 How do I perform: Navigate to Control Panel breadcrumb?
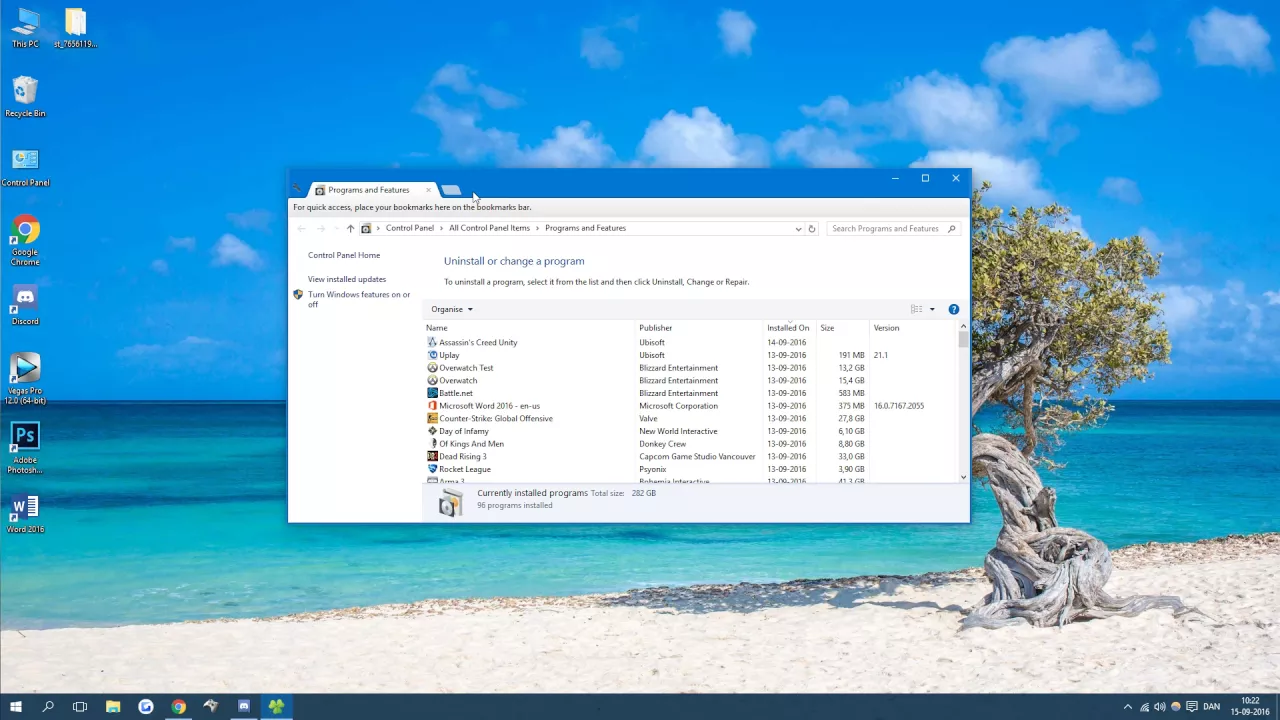tap(410, 228)
